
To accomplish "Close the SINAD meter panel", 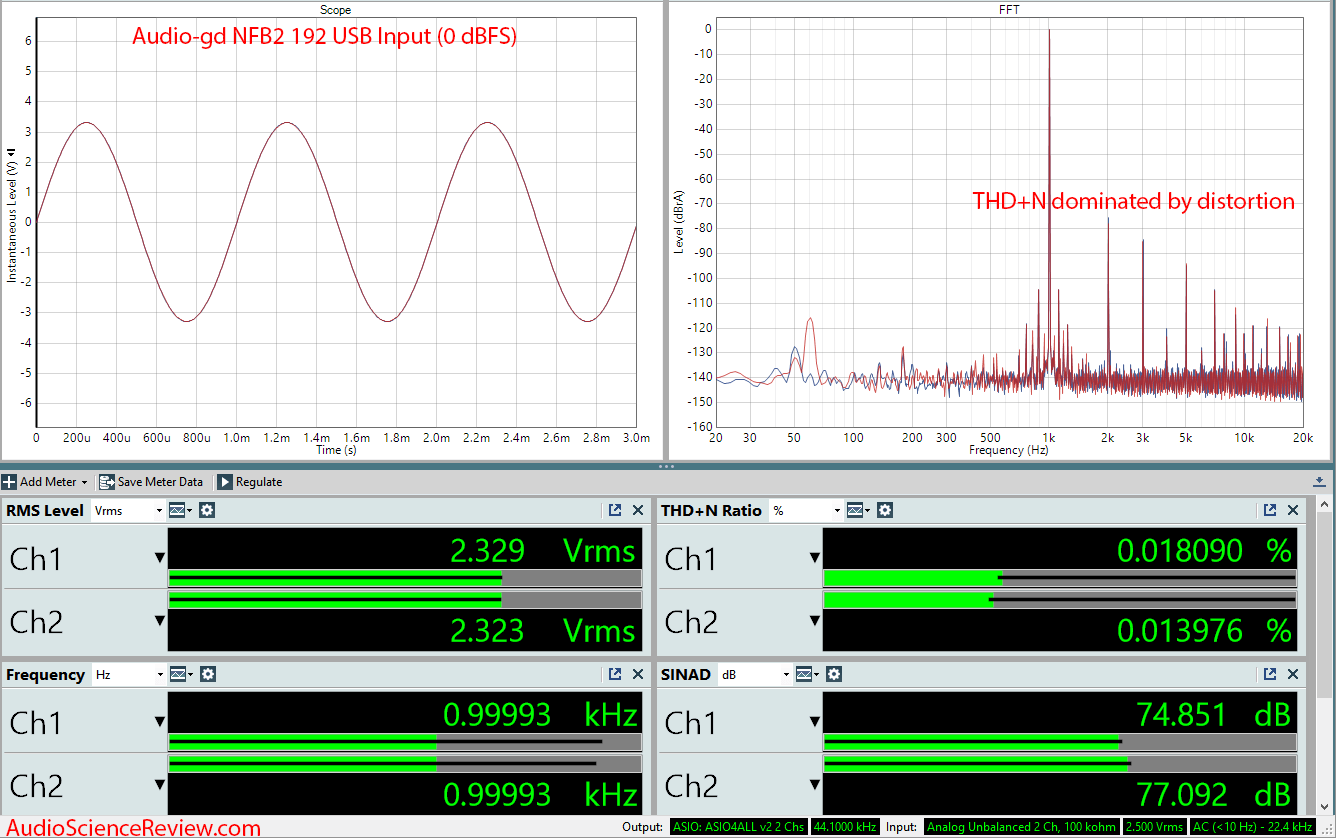I will click(x=1293, y=674).
